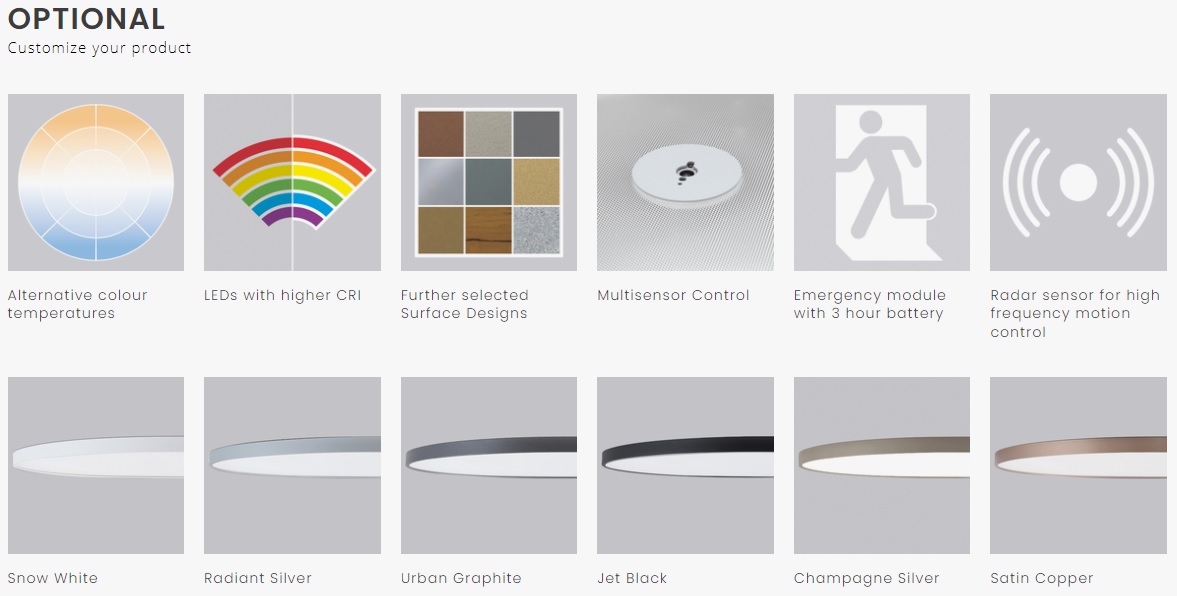Click Further selected Surface Designs caption
The image size is (1177, 596).
point(465,304)
